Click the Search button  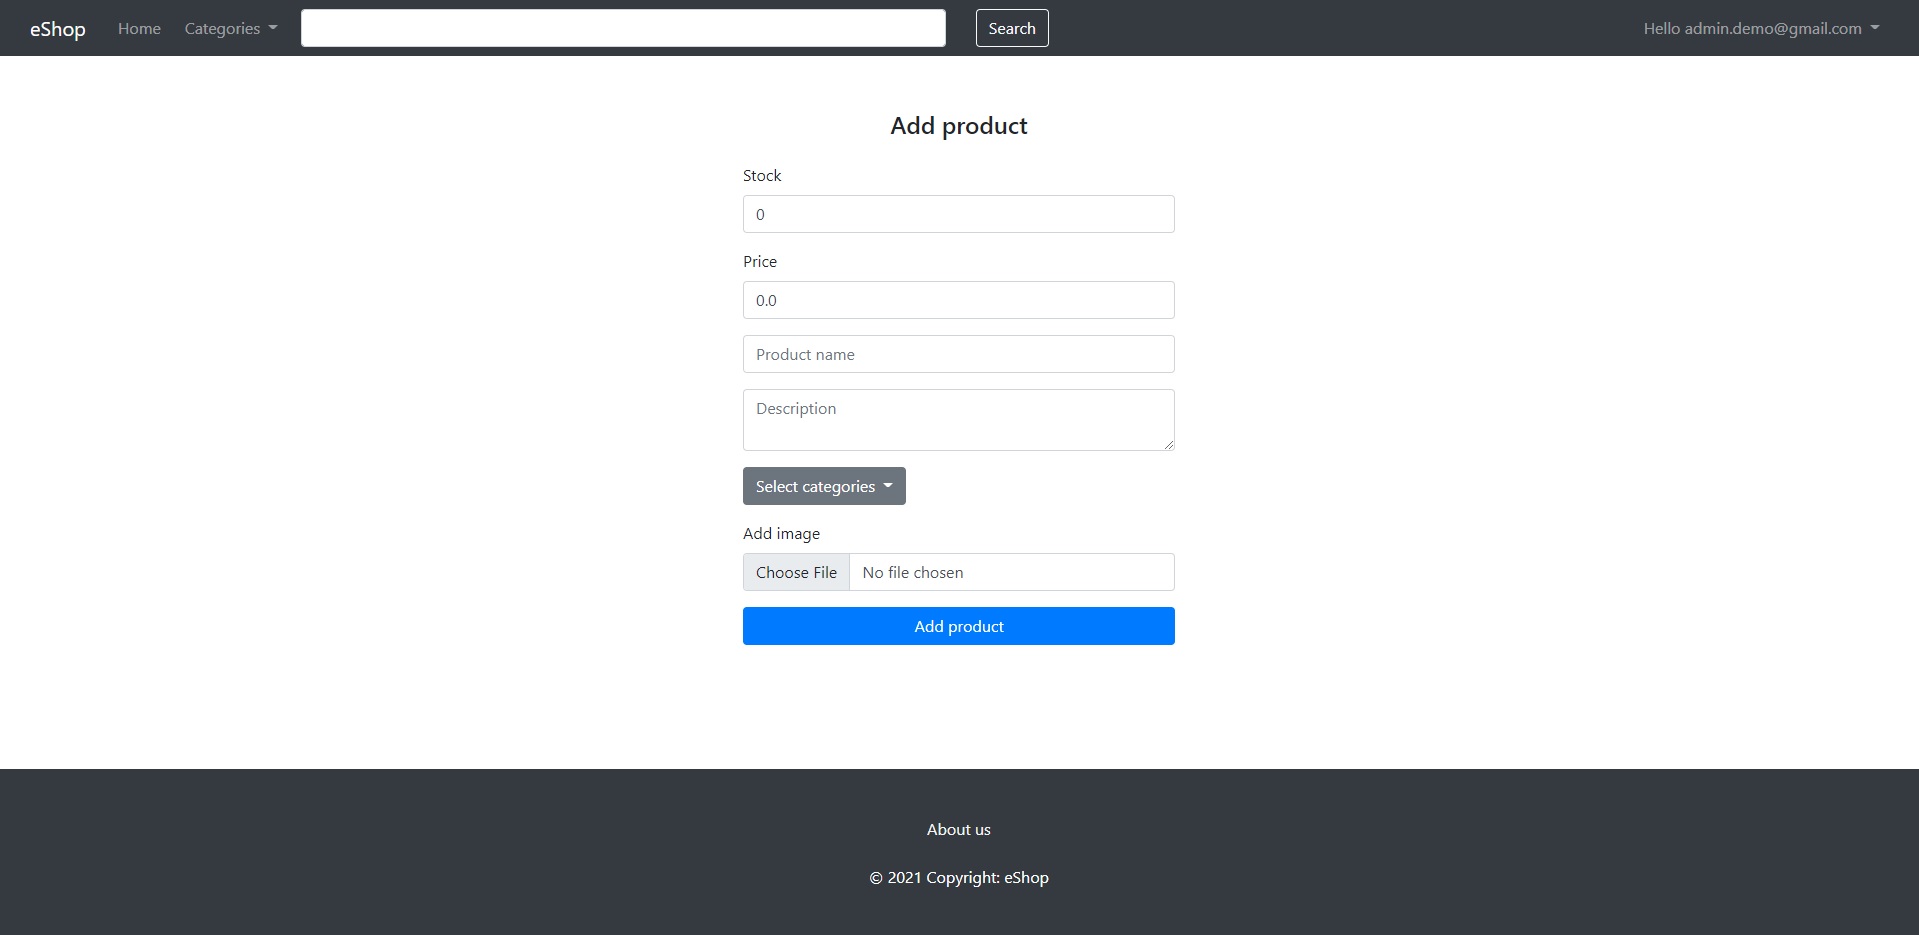pyautogui.click(x=1011, y=28)
